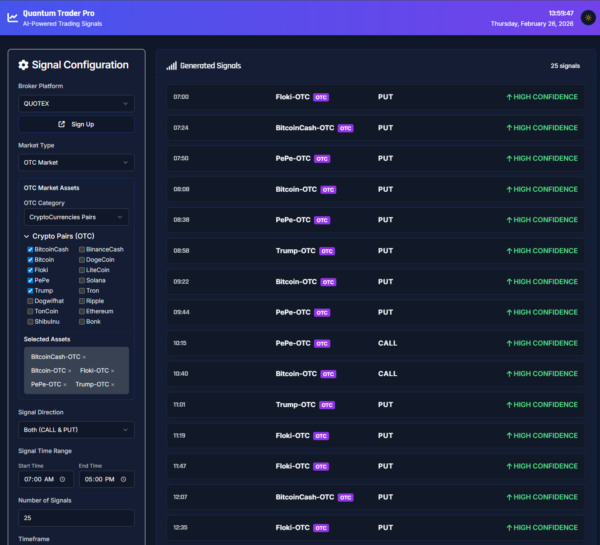The image size is (600, 545).
Task: Click the Quantum Trader Pro chart logo
Action: click(x=12, y=18)
